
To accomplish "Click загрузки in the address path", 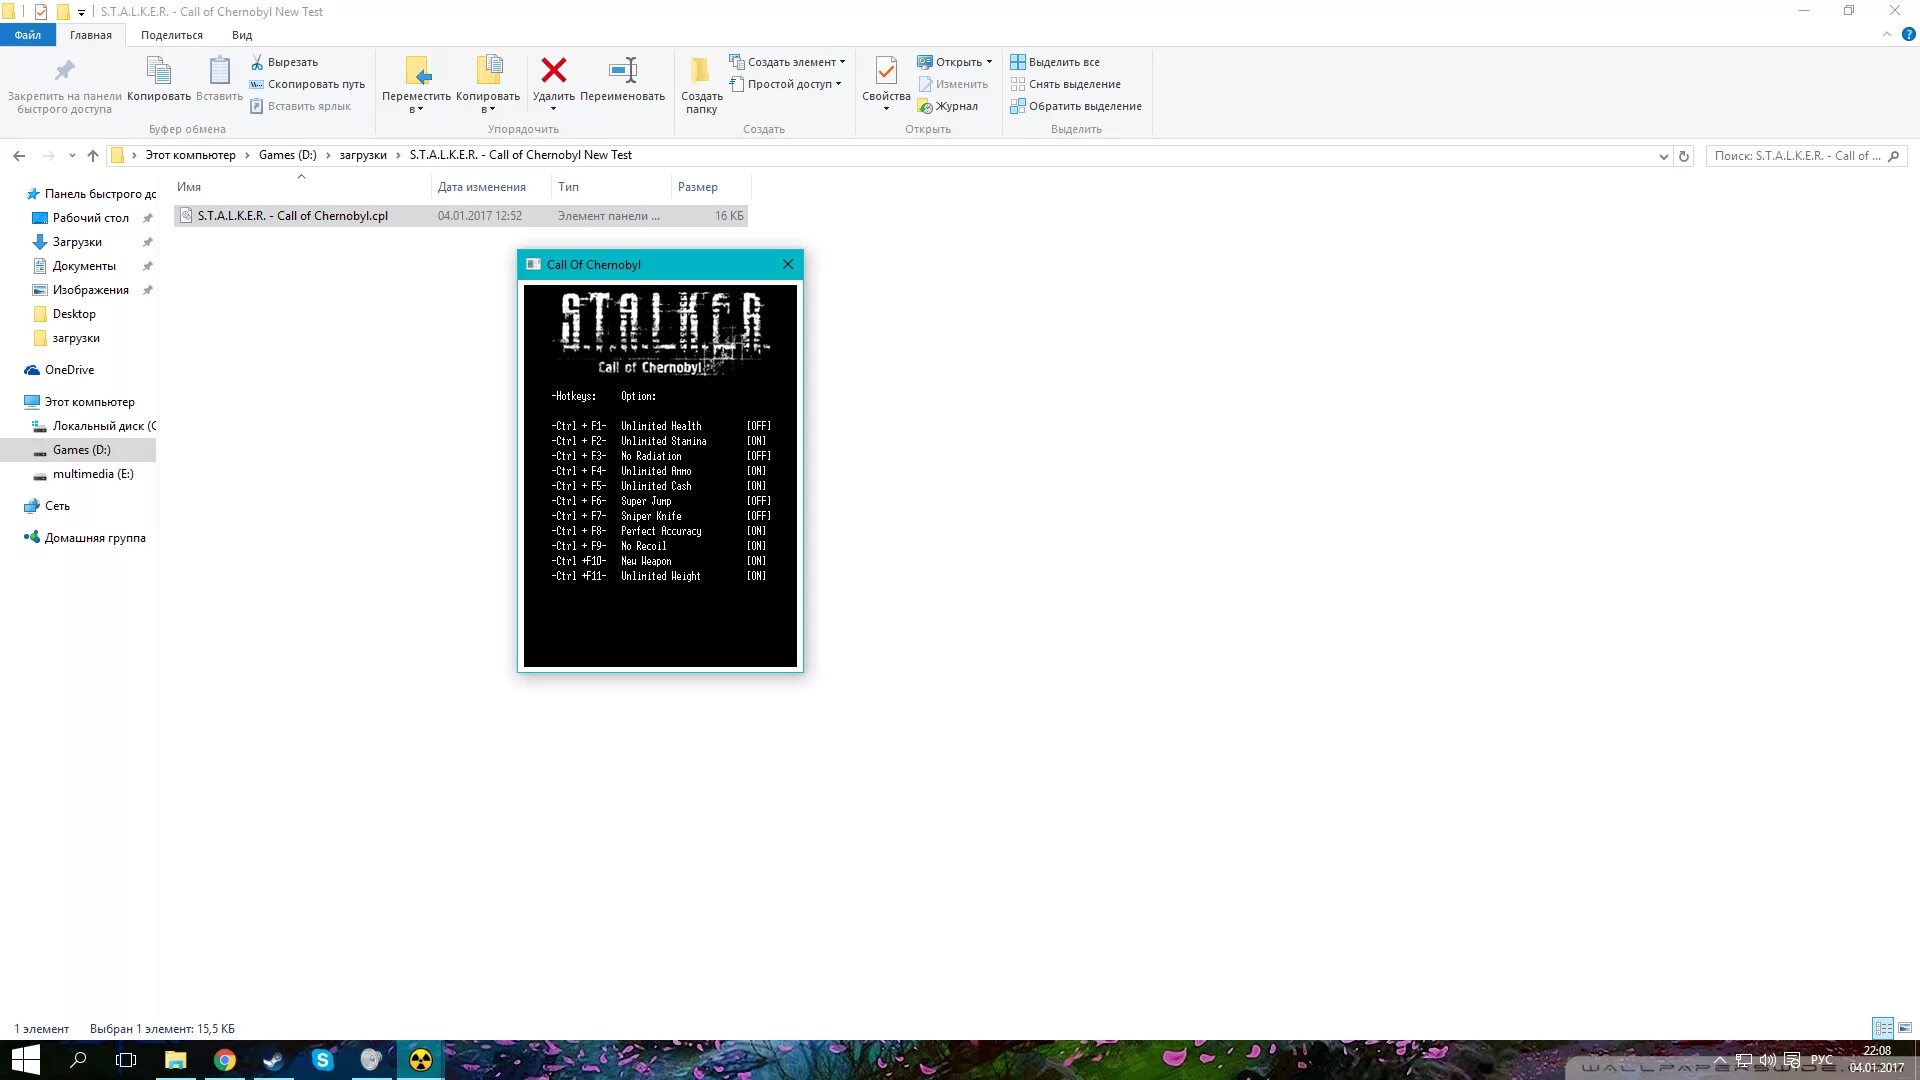I will point(363,155).
